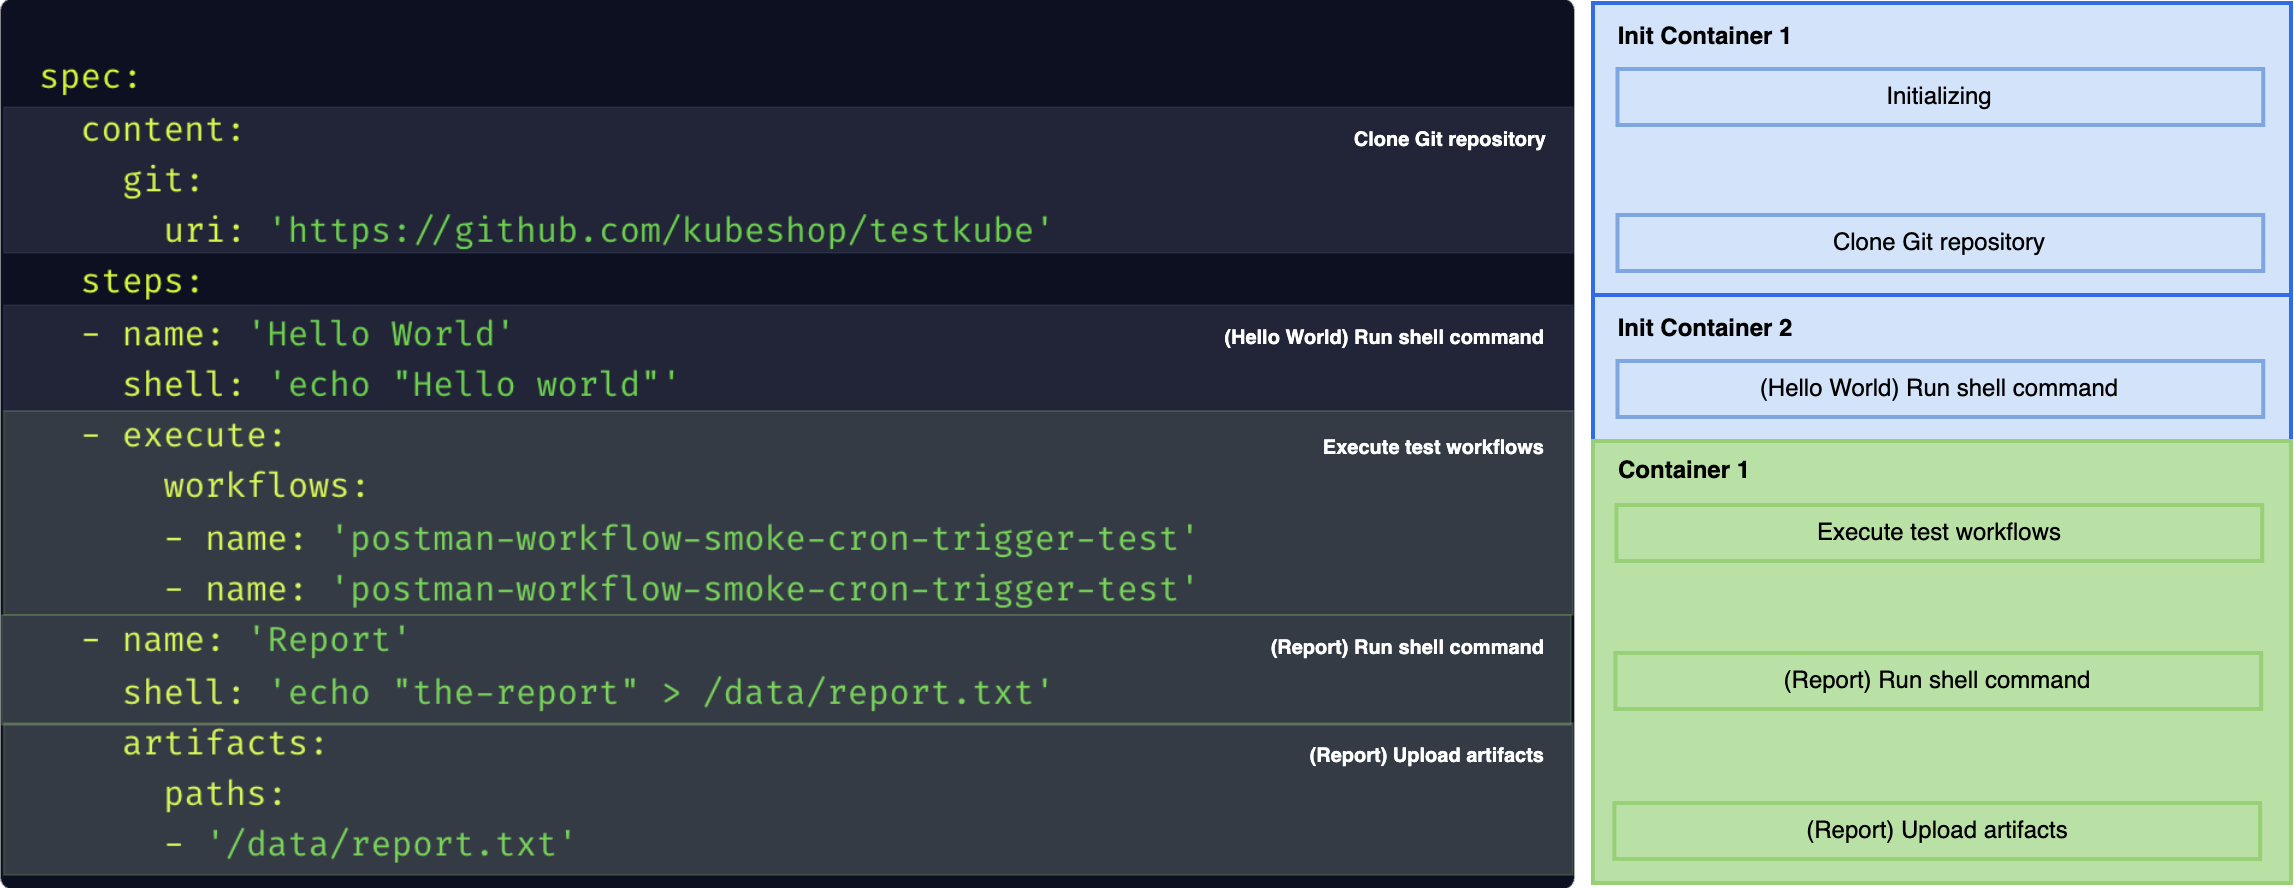This screenshot has height=888, width=2294.
Task: Select white Execute test workflows label beside code
Action: click(1432, 447)
